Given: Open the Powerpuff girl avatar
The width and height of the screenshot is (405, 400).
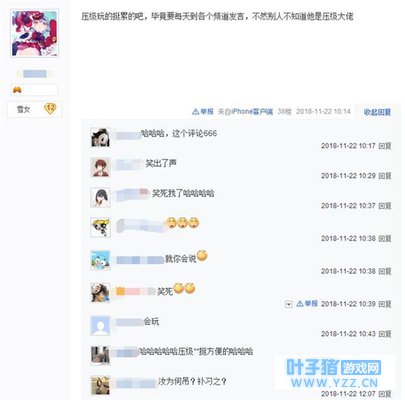Looking at the screenshot, I should click(100, 227).
